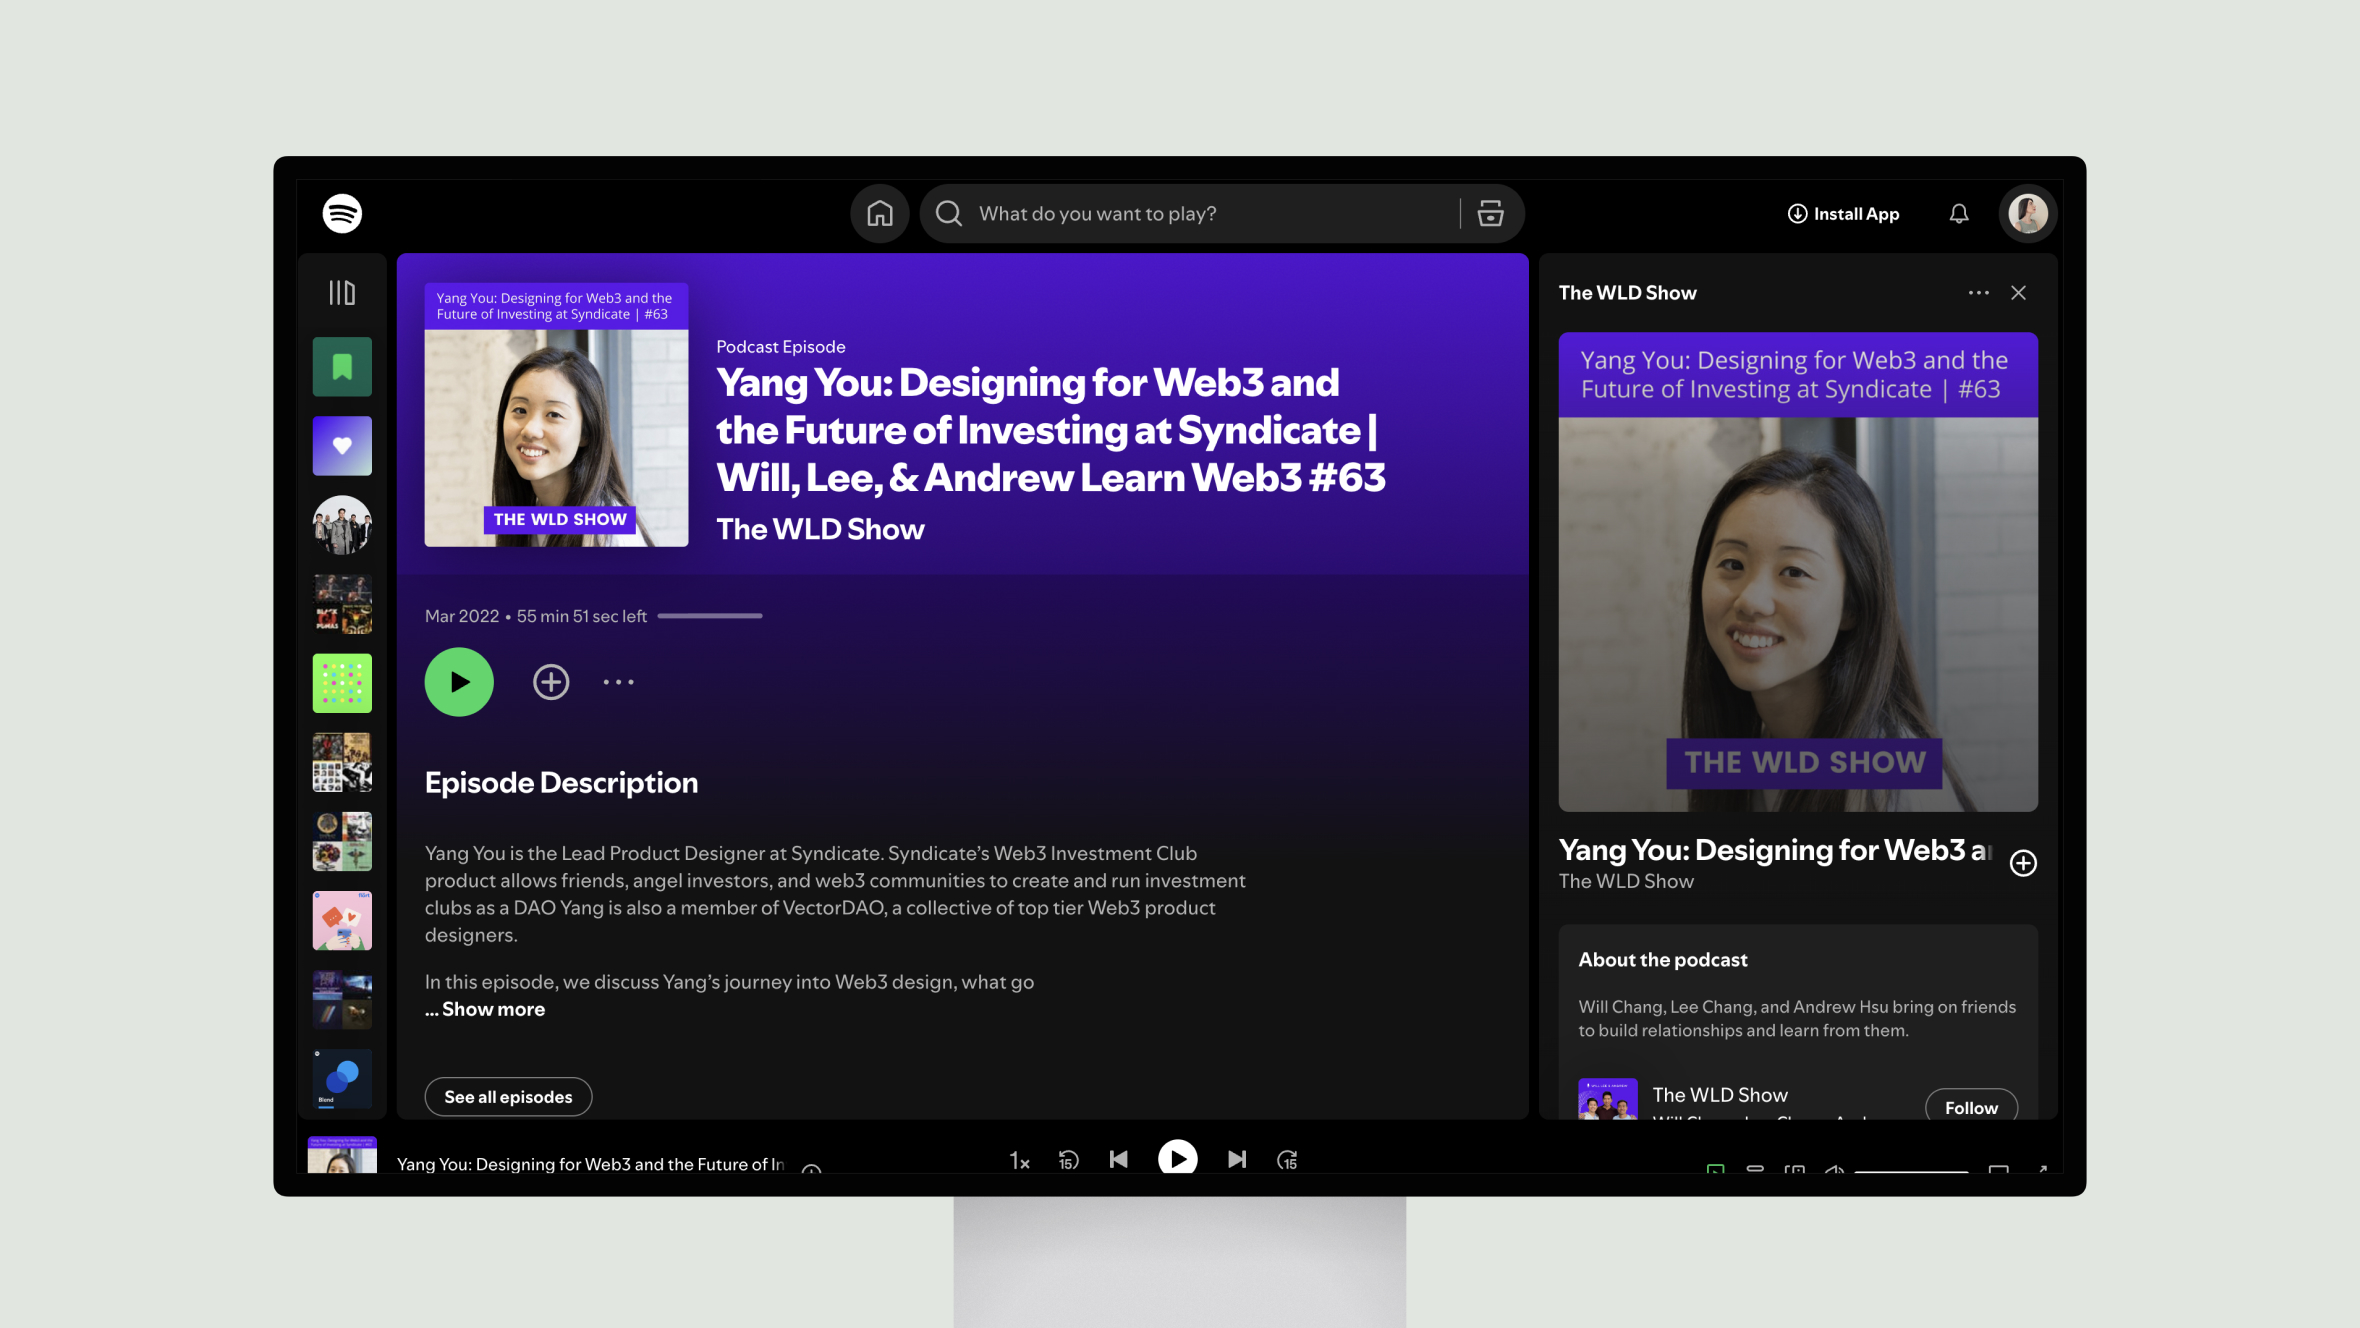Go to previous track

pyautogui.click(x=1119, y=1159)
